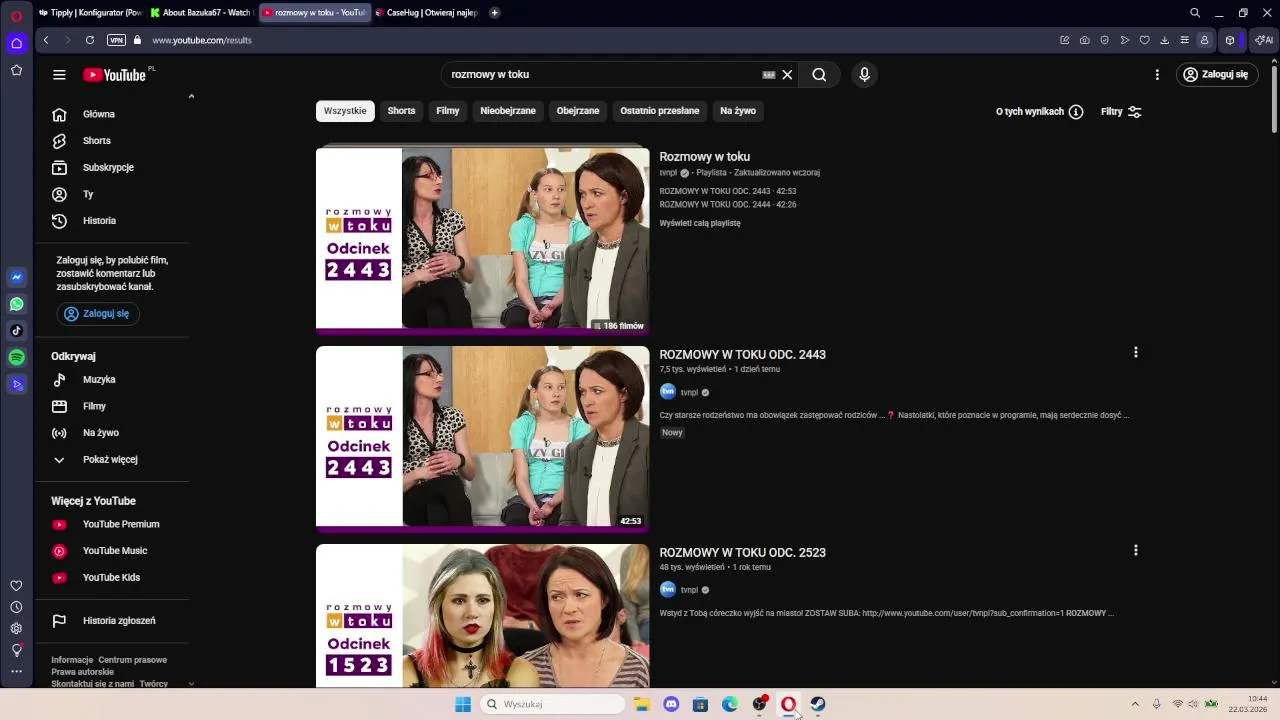1280x720 pixels.
Task: Open browser downloads icon
Action: (1164, 40)
